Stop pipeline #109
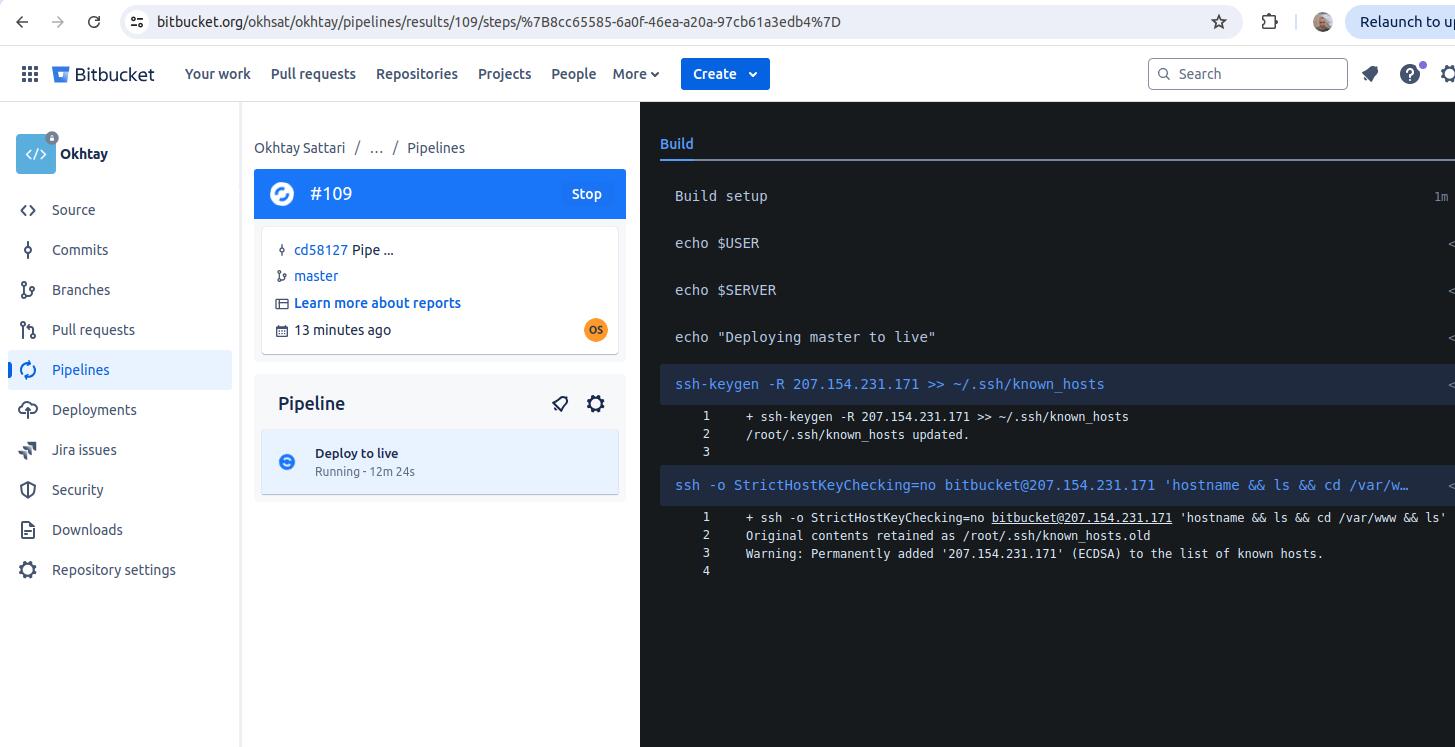 (x=587, y=194)
